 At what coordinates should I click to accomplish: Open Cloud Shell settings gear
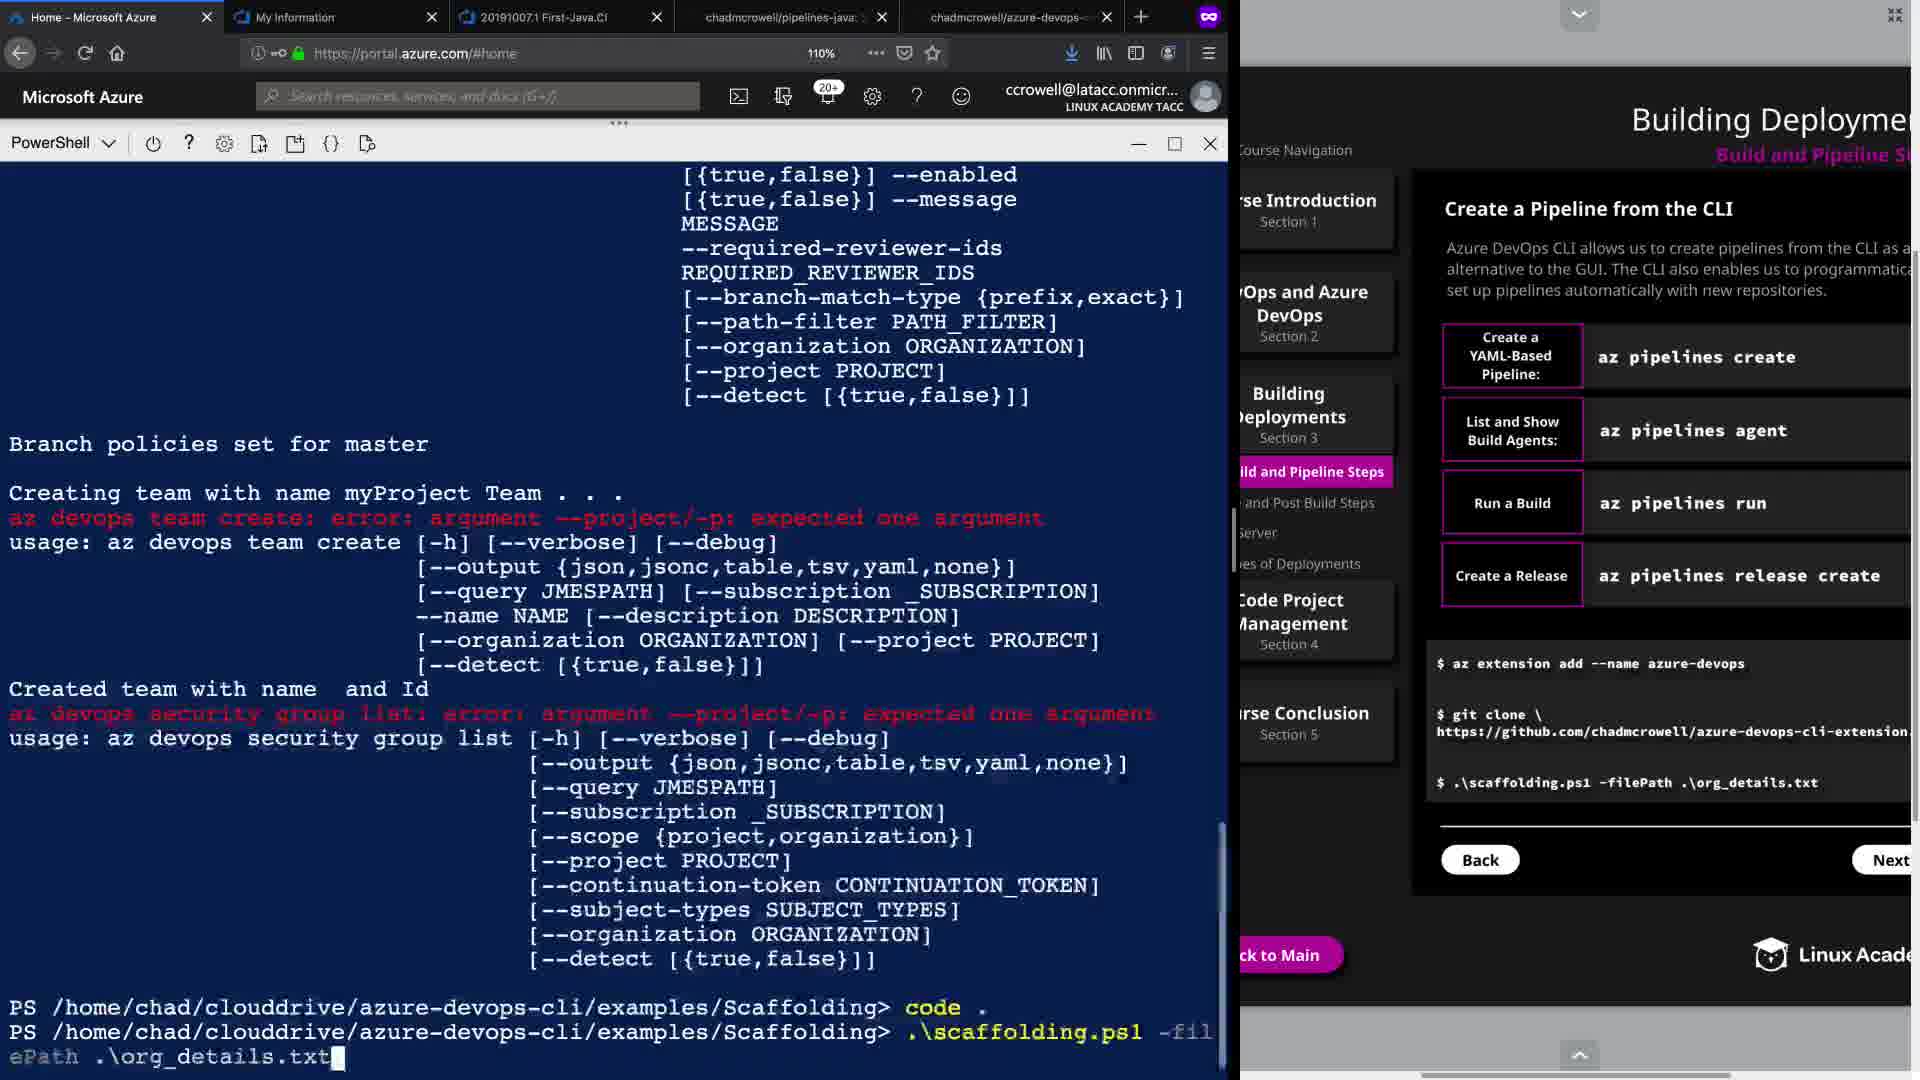point(224,144)
